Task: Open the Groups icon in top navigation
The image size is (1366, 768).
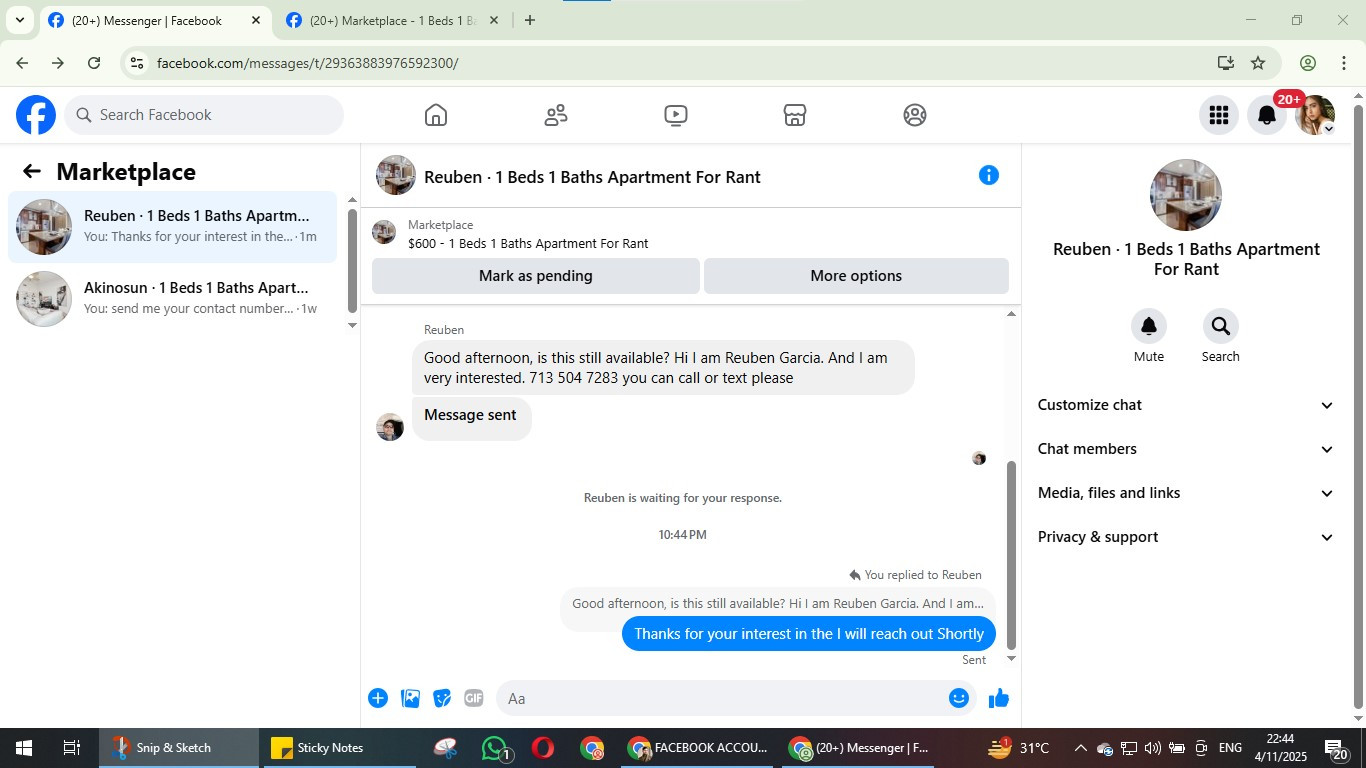Action: click(915, 115)
